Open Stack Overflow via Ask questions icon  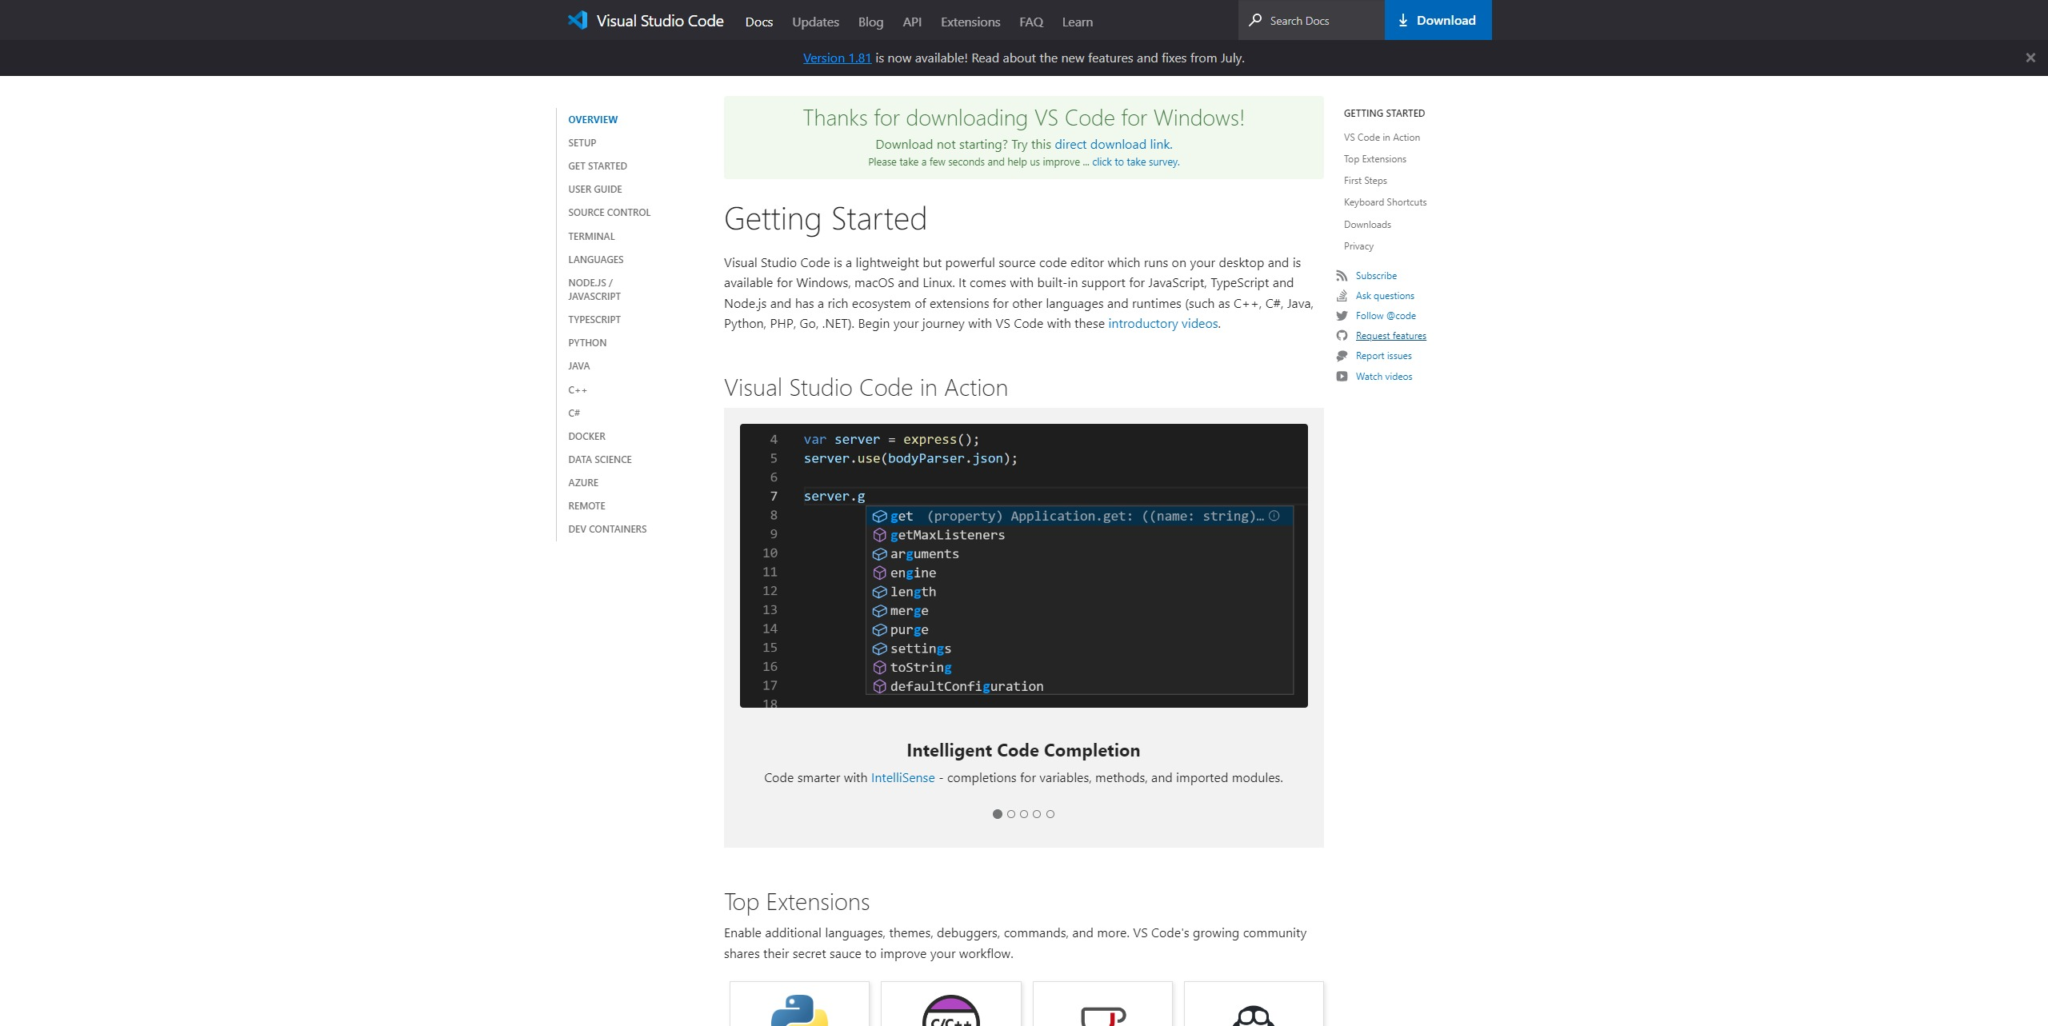[1342, 295]
